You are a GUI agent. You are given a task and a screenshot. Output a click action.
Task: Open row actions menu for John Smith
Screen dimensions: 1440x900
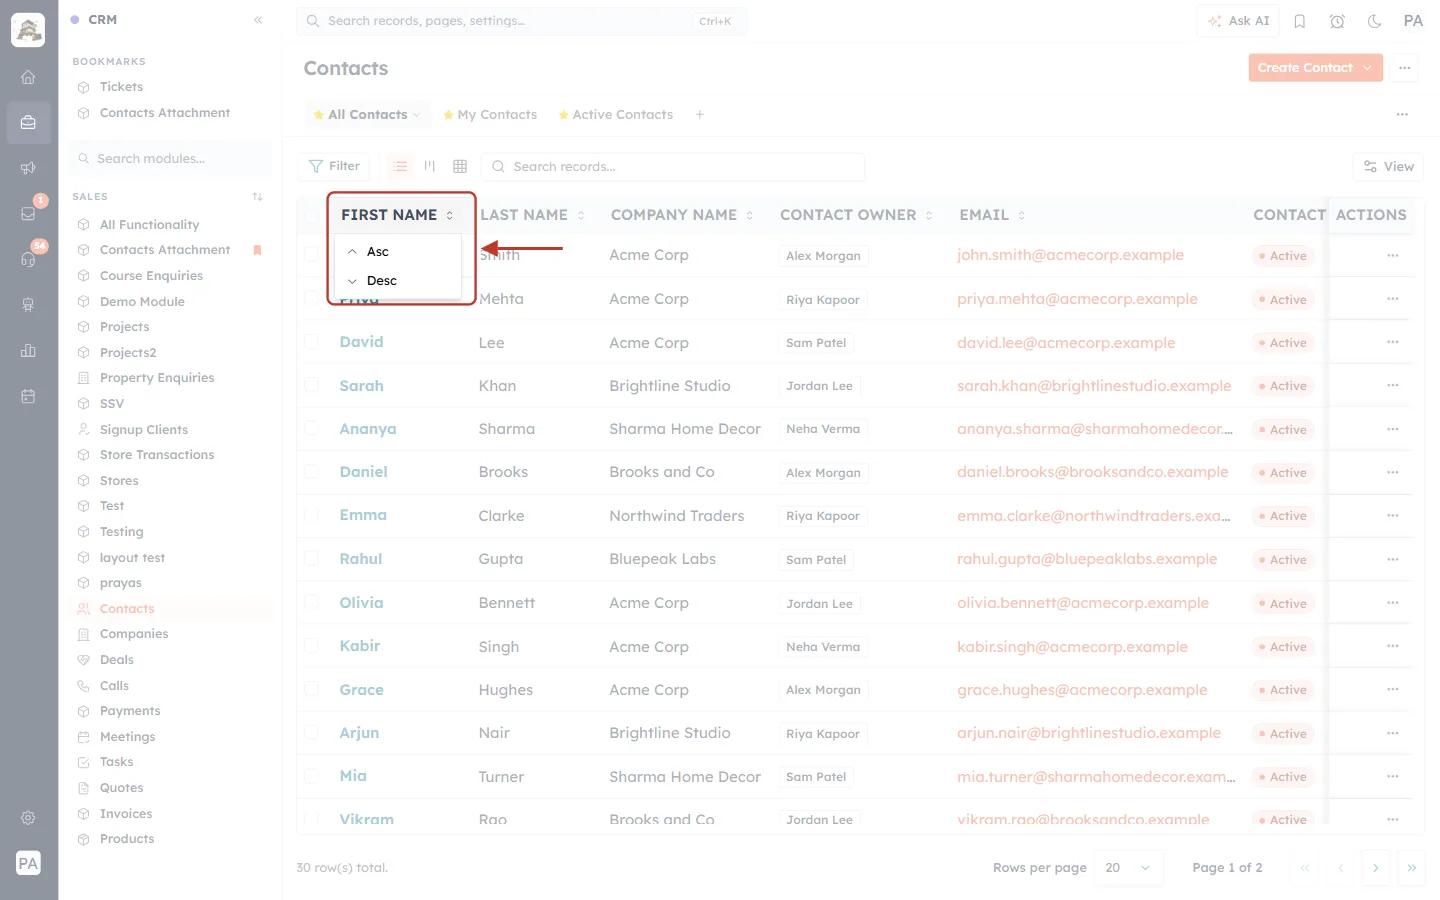(1393, 256)
